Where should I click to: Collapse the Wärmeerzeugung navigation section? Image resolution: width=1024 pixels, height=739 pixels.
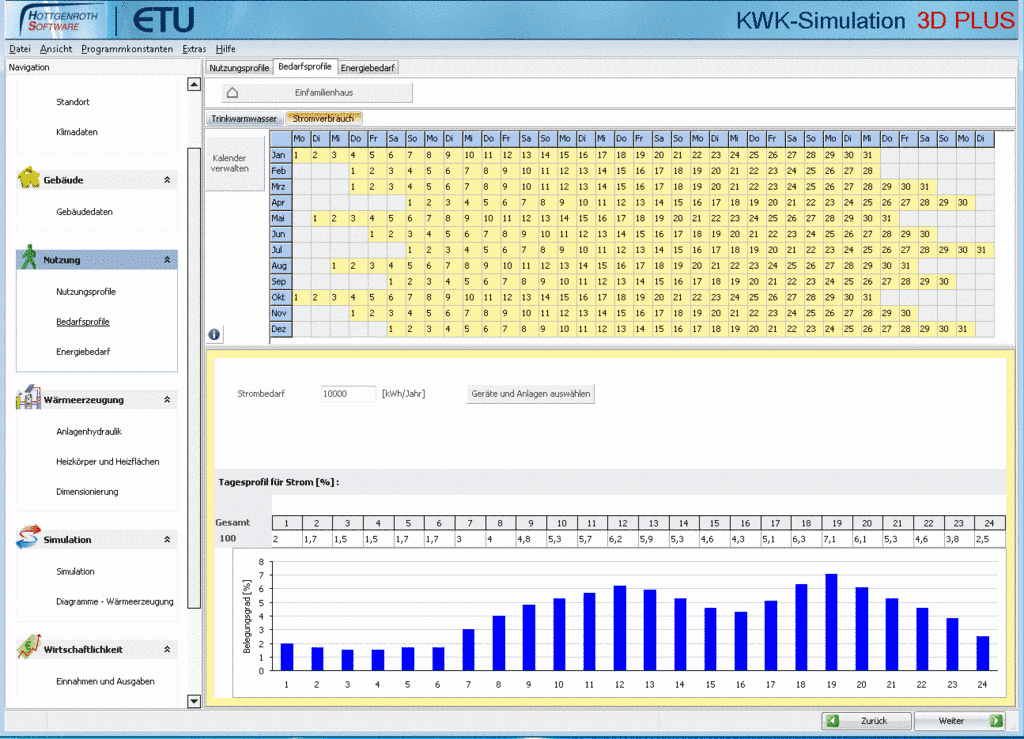pos(167,400)
